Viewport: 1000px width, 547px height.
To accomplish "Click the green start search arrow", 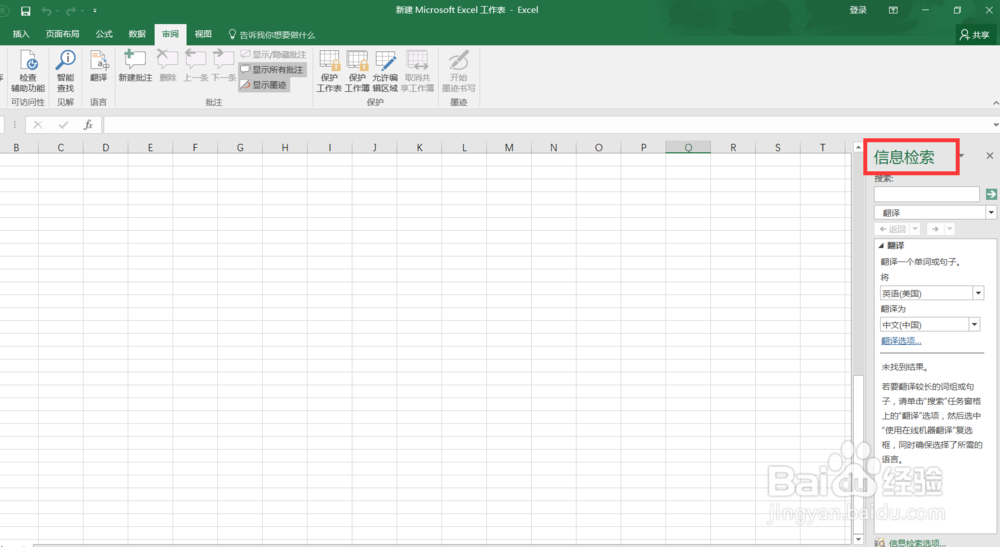I will click(x=991, y=194).
